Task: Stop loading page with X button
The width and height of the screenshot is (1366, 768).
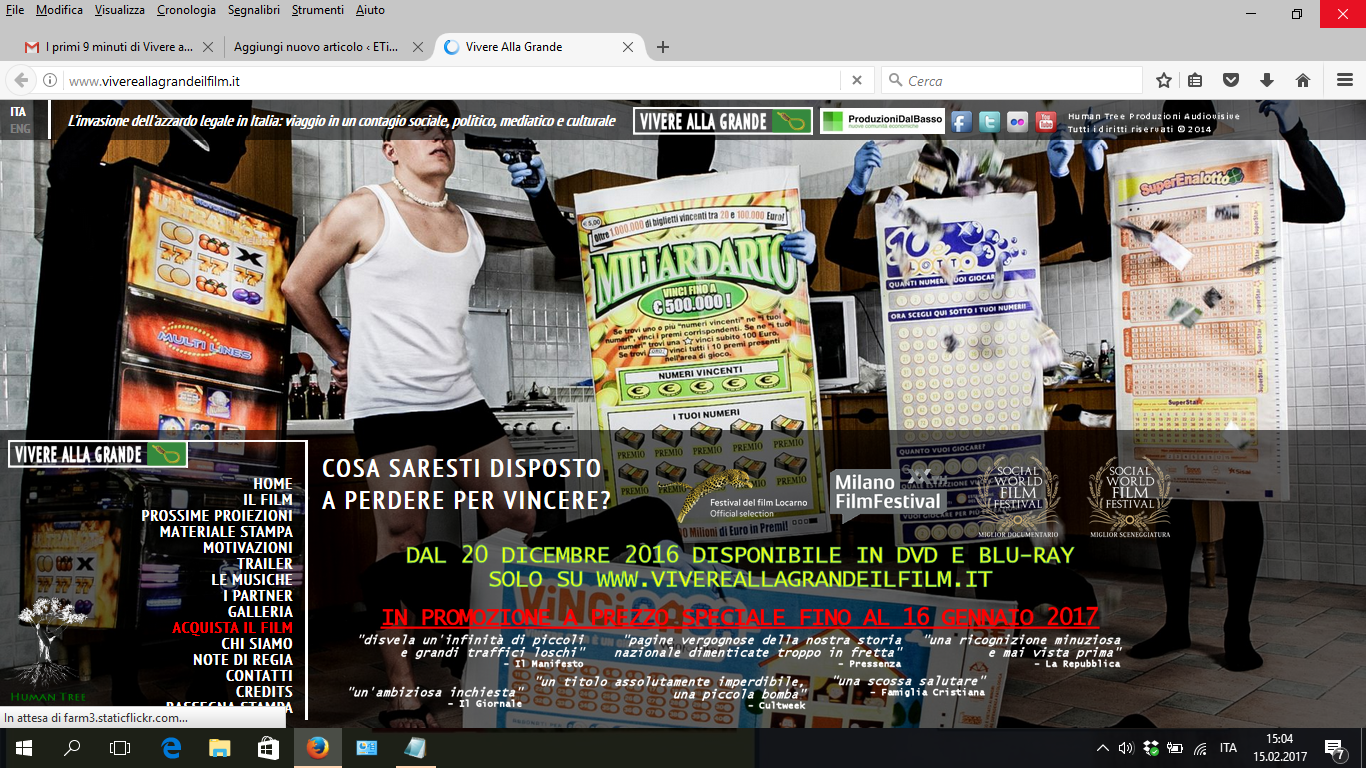Action: (x=857, y=81)
